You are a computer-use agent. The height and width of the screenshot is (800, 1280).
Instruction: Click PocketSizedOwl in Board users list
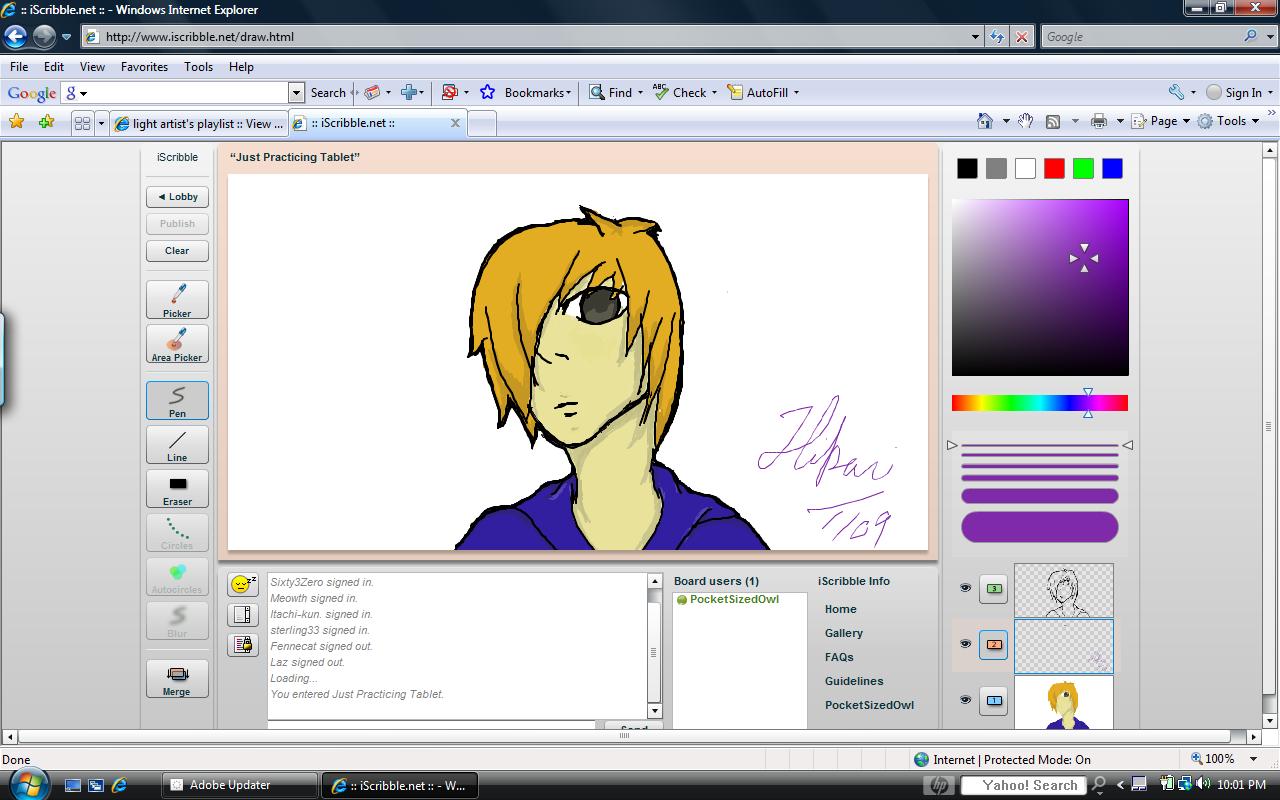point(734,599)
